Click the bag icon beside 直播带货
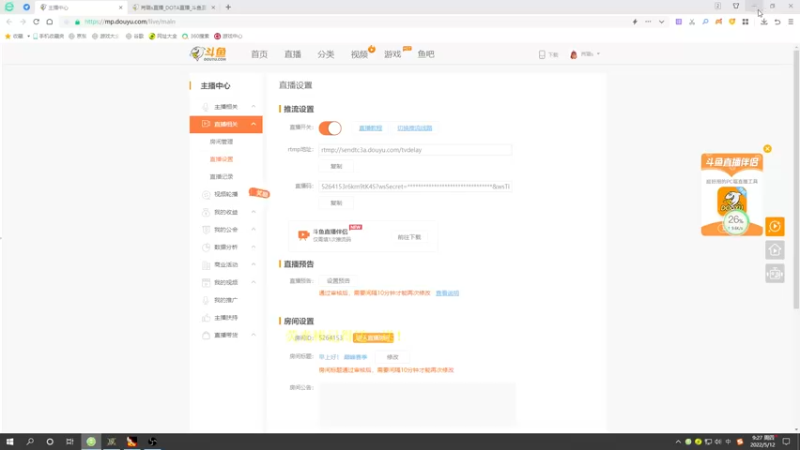Viewport: 800px width, 450px height. 206,335
